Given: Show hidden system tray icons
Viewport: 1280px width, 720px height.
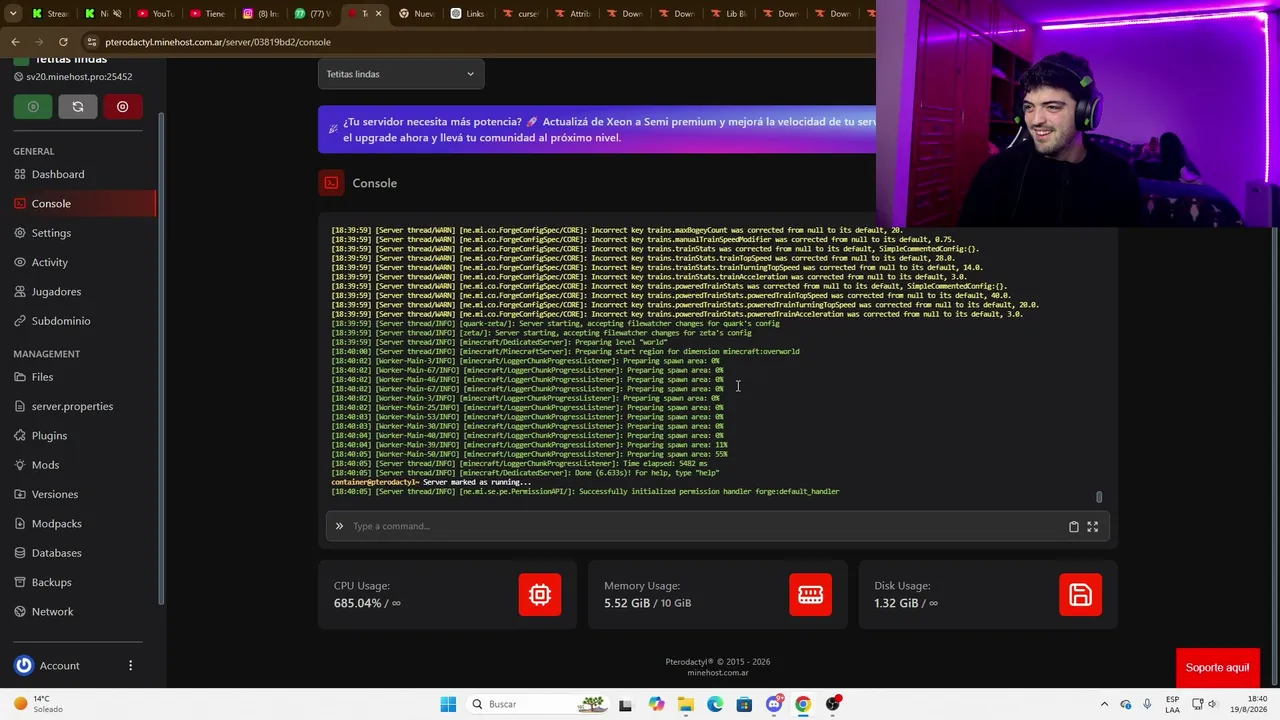Looking at the screenshot, I should (1104, 704).
